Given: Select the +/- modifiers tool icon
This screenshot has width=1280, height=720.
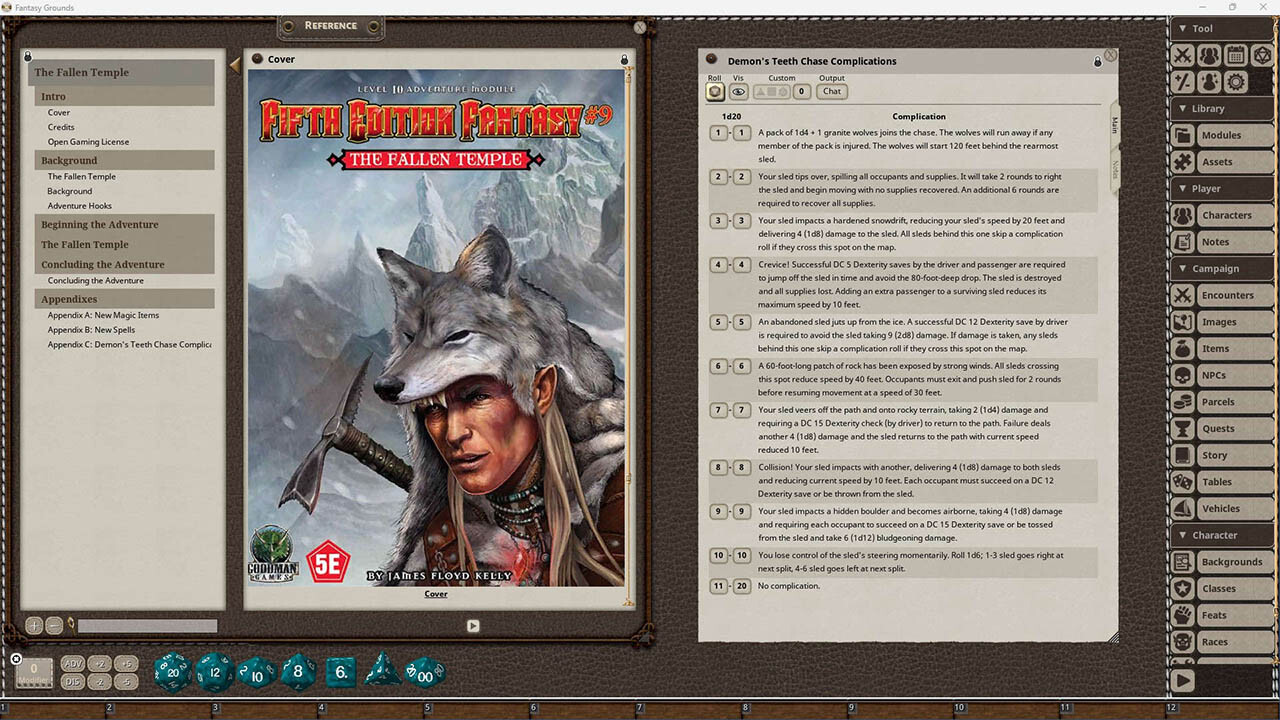Looking at the screenshot, I should pos(1182,82).
